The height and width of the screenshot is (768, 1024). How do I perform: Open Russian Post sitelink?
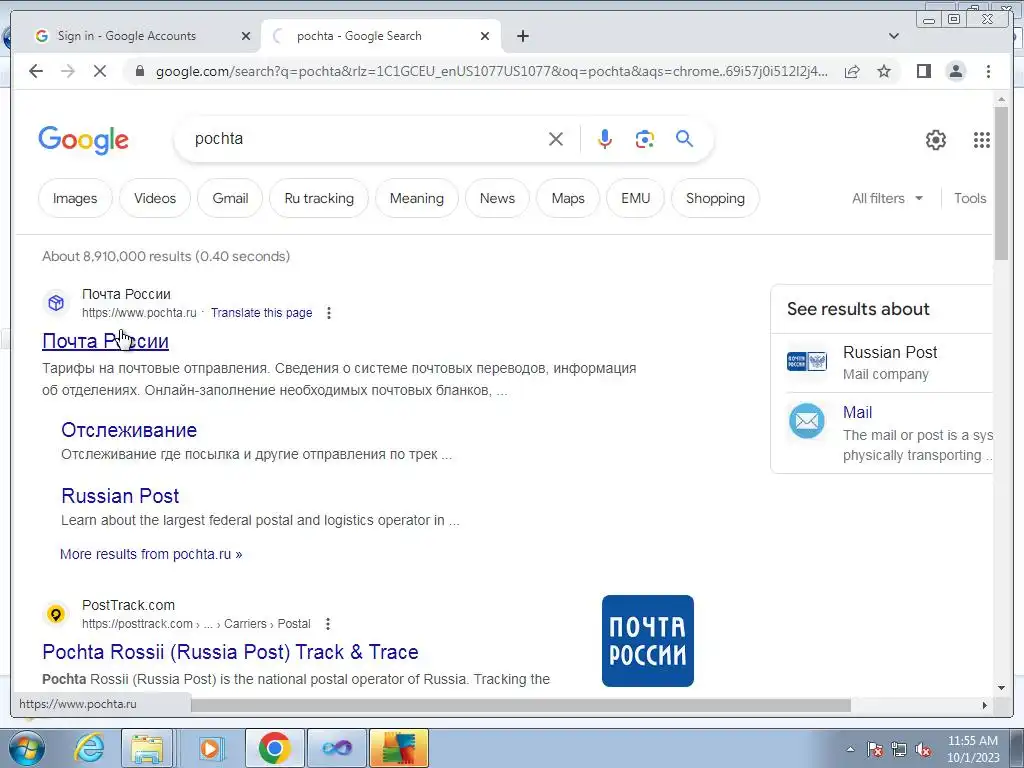click(x=120, y=496)
